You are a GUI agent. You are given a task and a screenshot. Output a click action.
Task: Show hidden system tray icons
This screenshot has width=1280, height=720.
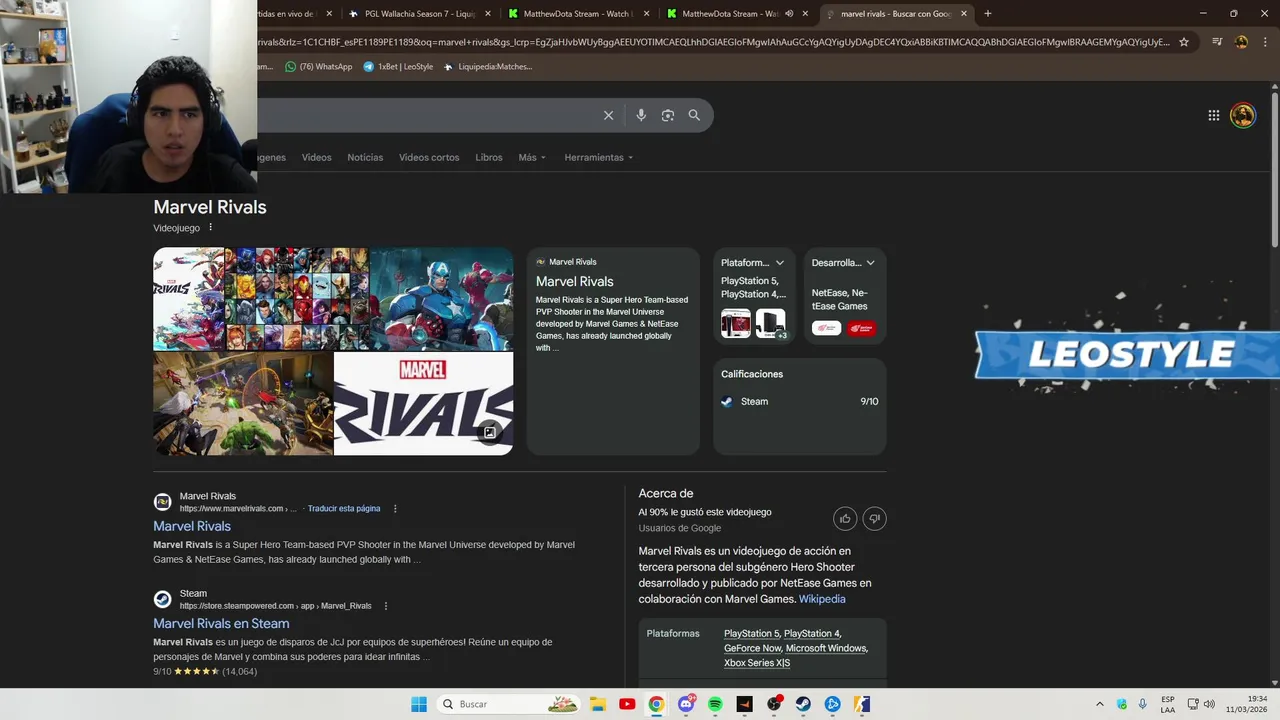click(x=1100, y=704)
